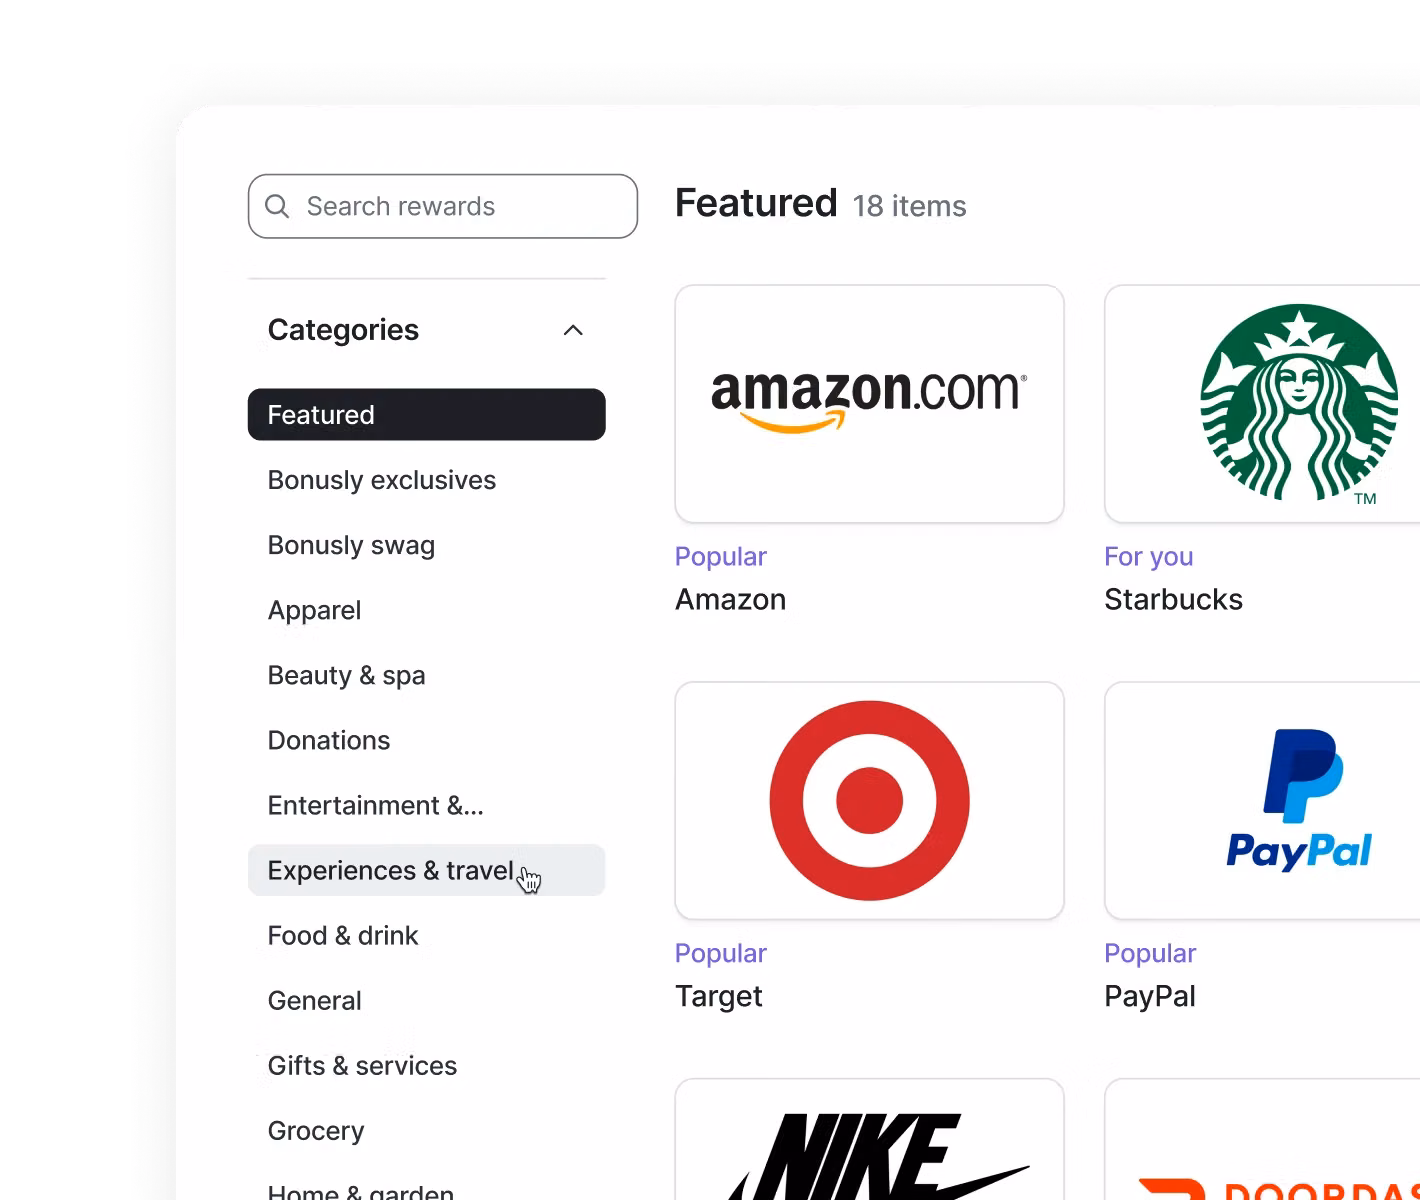This screenshot has width=1420, height=1200.
Task: Collapse the Categories section chevron
Action: point(573,330)
